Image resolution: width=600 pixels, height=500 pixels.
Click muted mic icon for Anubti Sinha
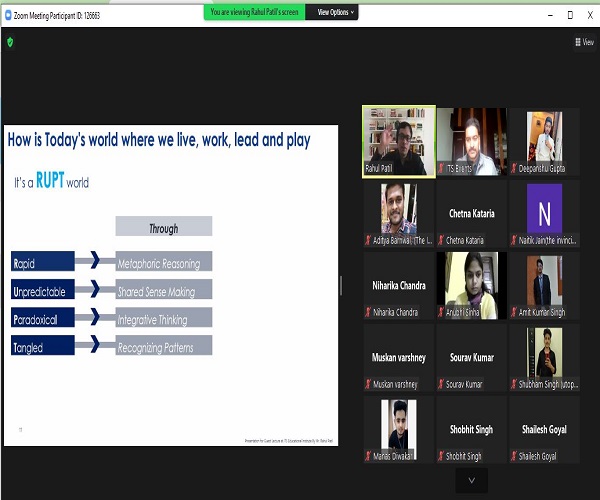(441, 312)
